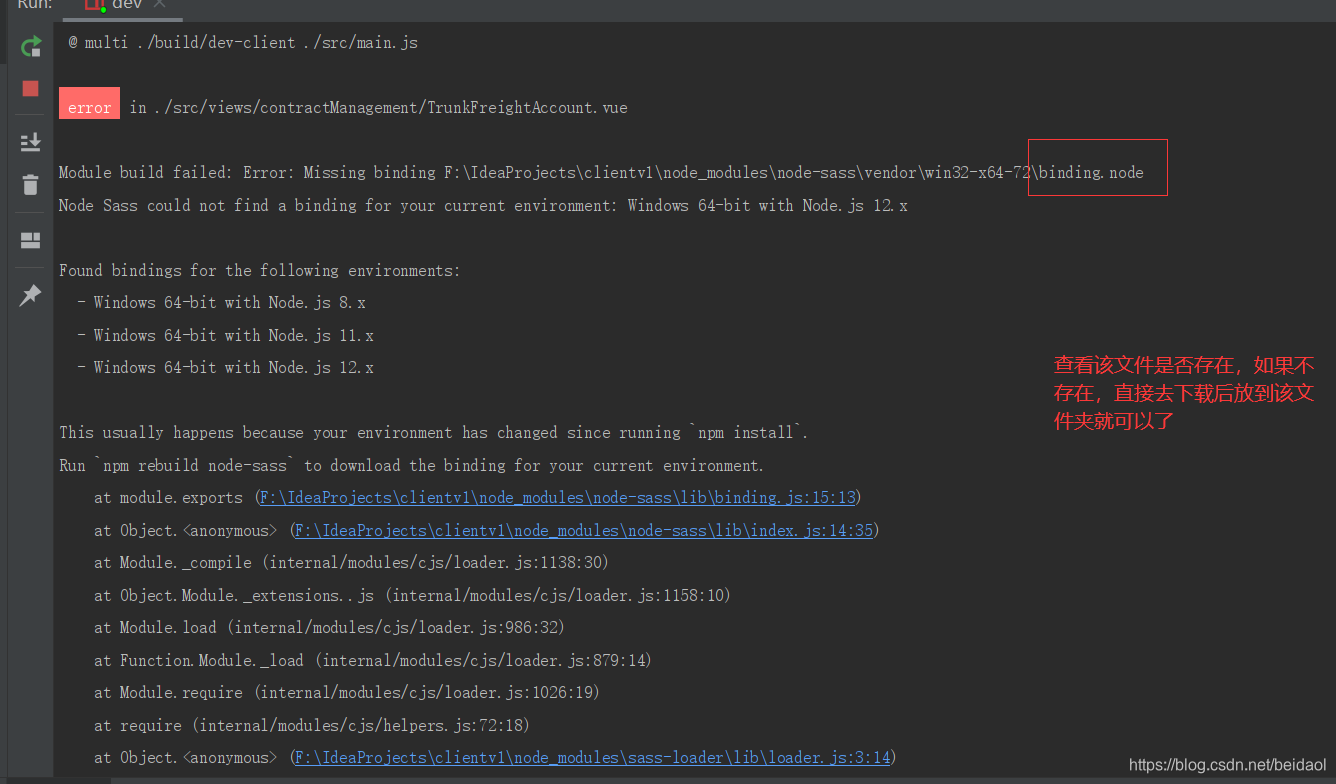
Task: Click the red error badge
Action: [x=88, y=103]
